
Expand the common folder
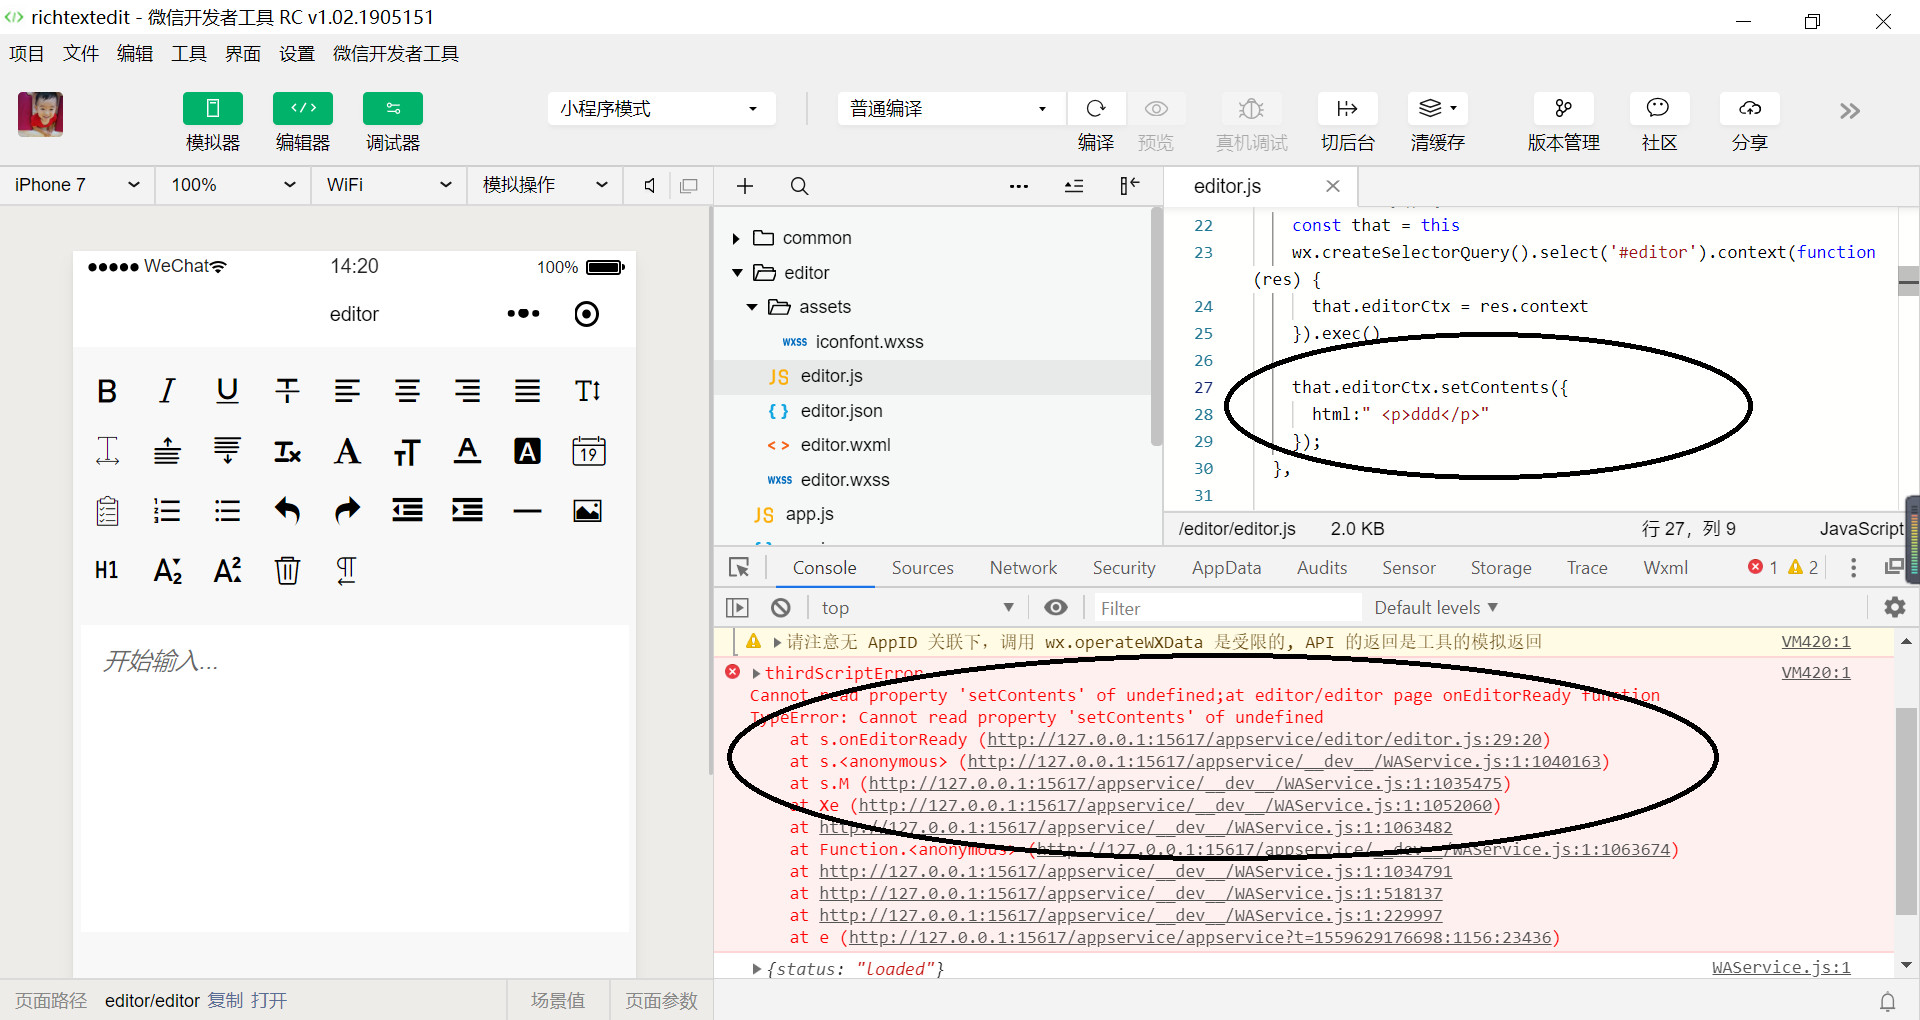tap(736, 238)
